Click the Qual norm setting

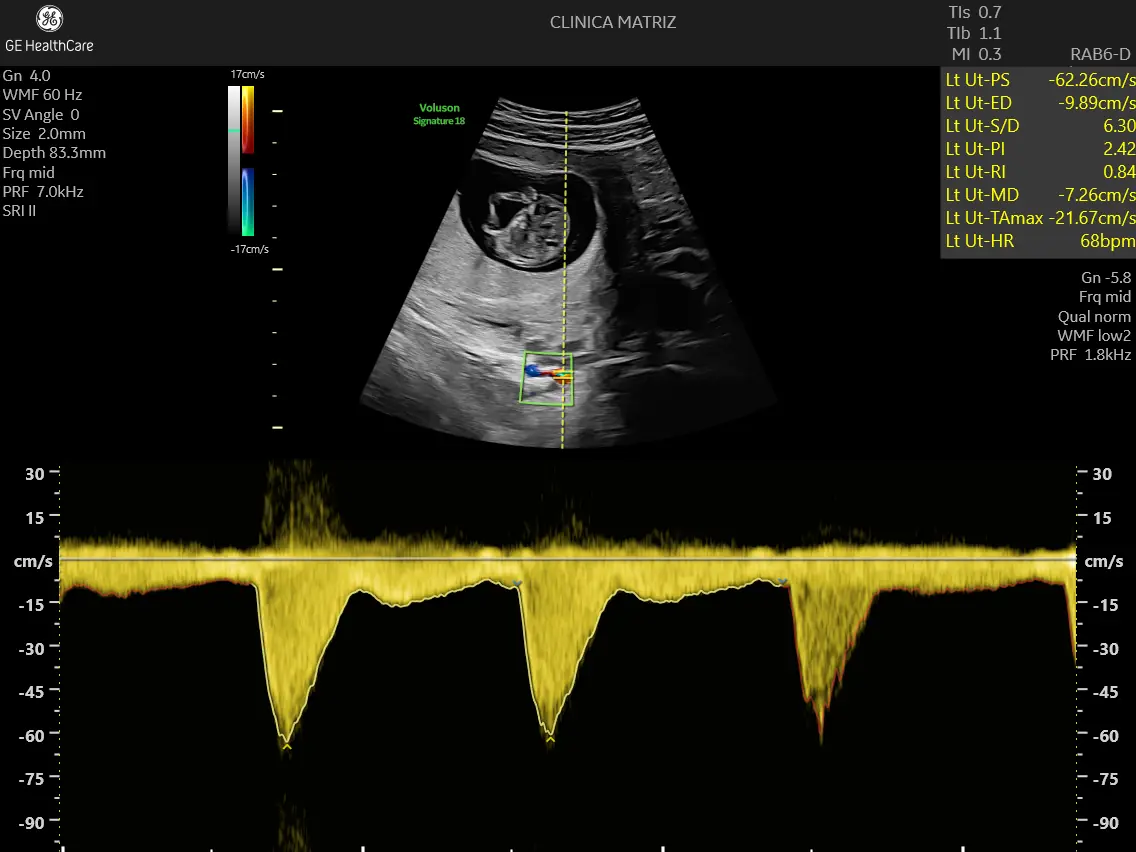click(1094, 316)
